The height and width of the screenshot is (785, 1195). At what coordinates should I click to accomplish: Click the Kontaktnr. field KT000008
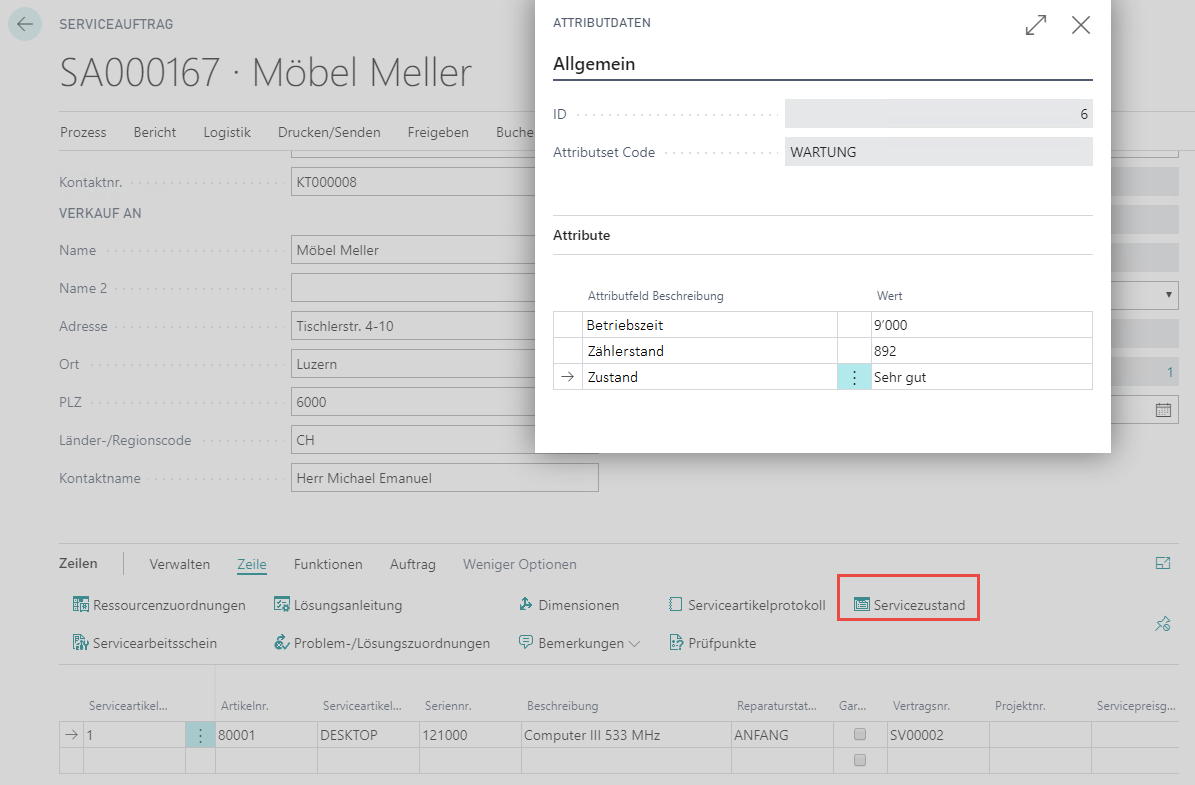413,182
